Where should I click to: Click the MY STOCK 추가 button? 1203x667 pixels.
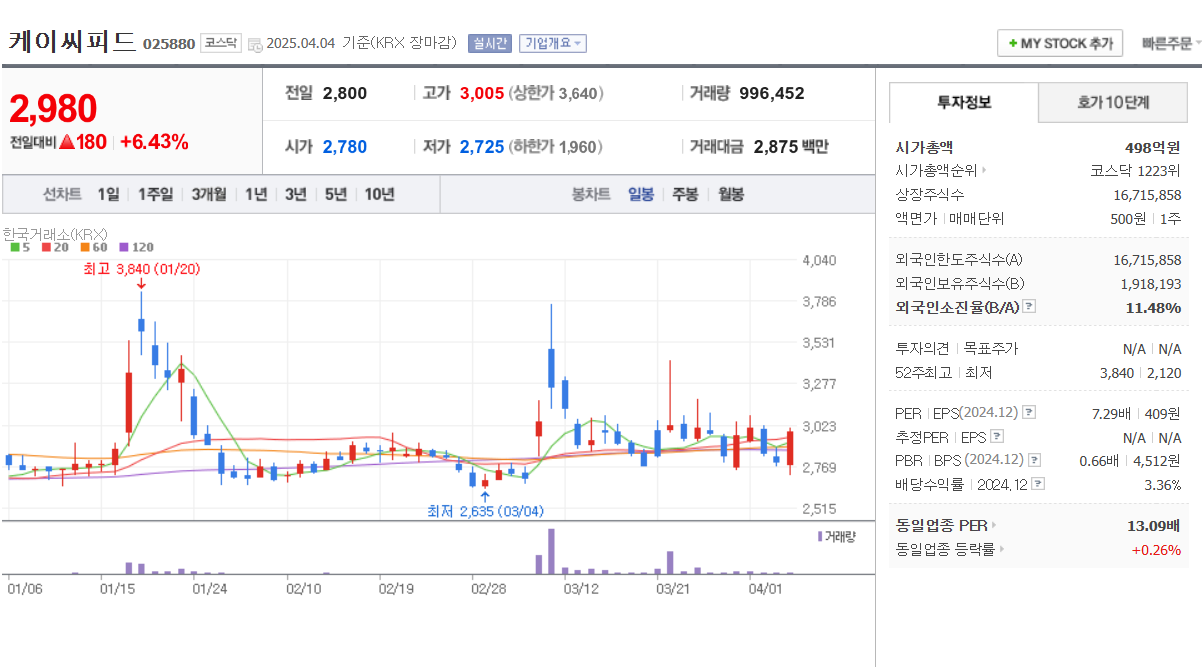coord(1060,44)
